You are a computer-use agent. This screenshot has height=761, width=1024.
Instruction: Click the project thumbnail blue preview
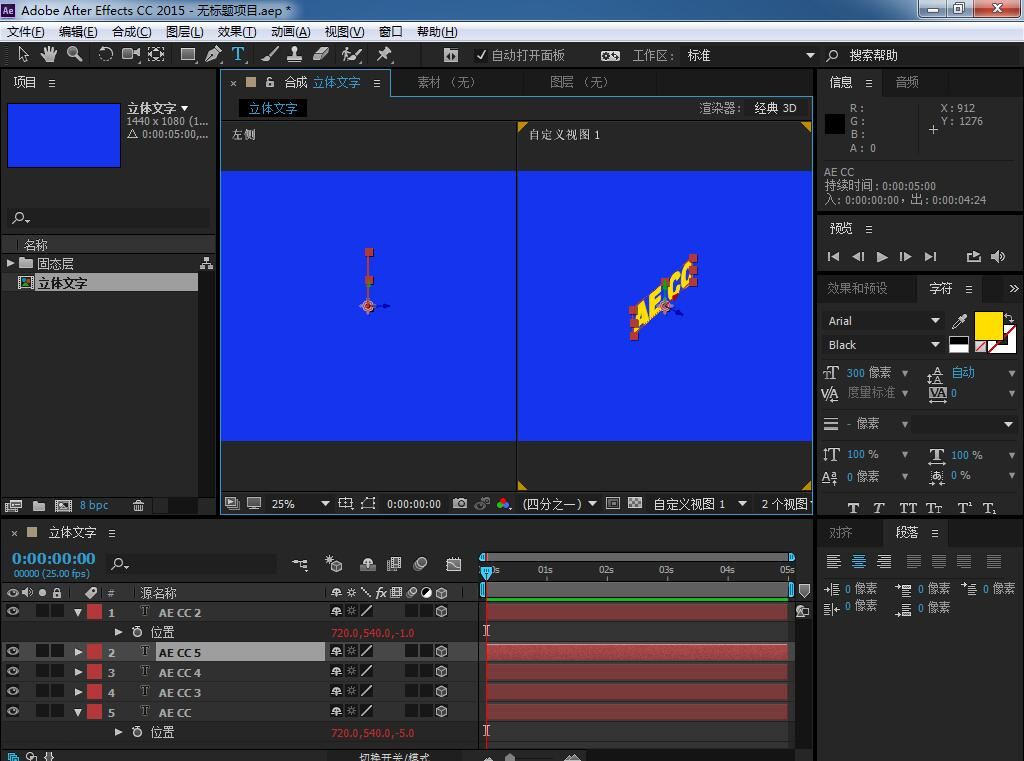(64, 135)
